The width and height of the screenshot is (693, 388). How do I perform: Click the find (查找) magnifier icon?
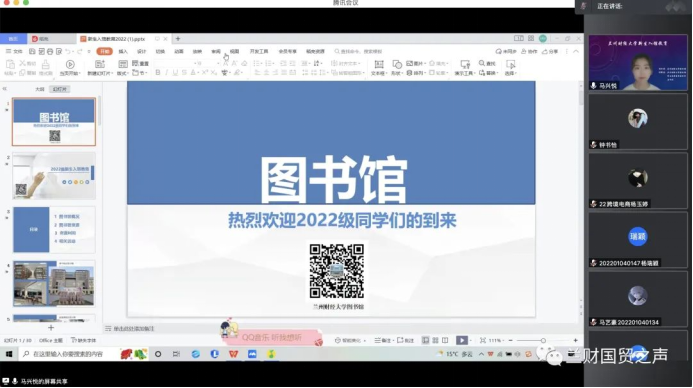click(x=482, y=63)
